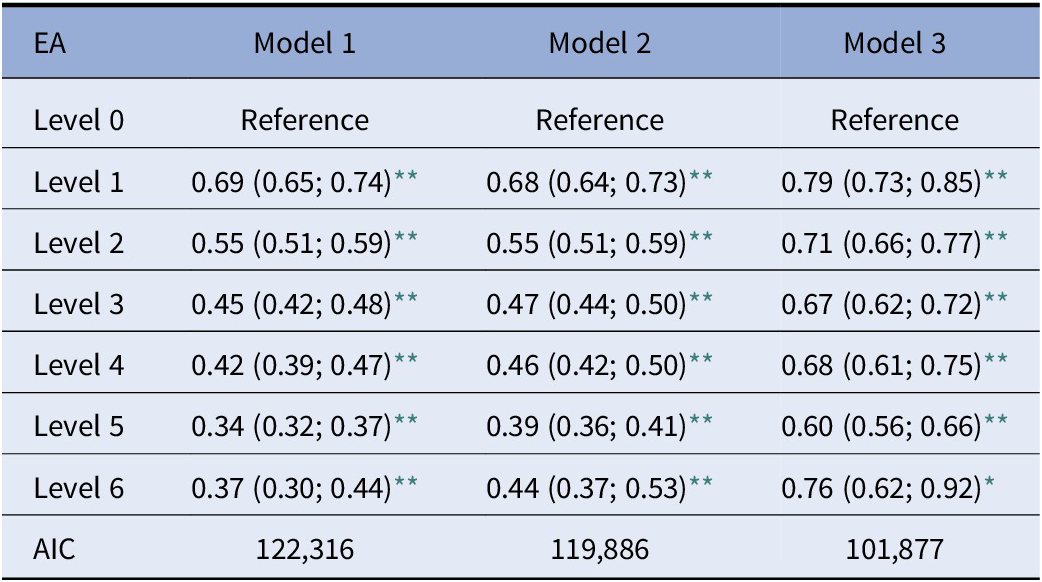Select the Model 1 column header
Image resolution: width=1042 pixels, height=582 pixels.
point(304,44)
